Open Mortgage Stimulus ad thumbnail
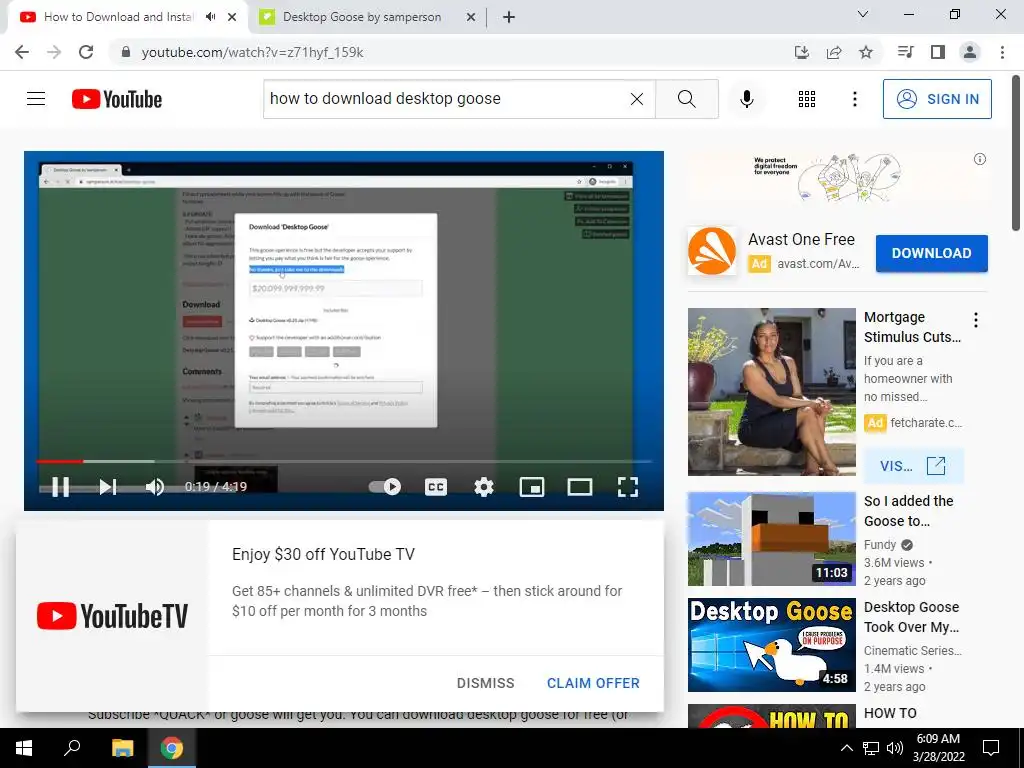Screen dimensions: 1024x768 click(771, 392)
